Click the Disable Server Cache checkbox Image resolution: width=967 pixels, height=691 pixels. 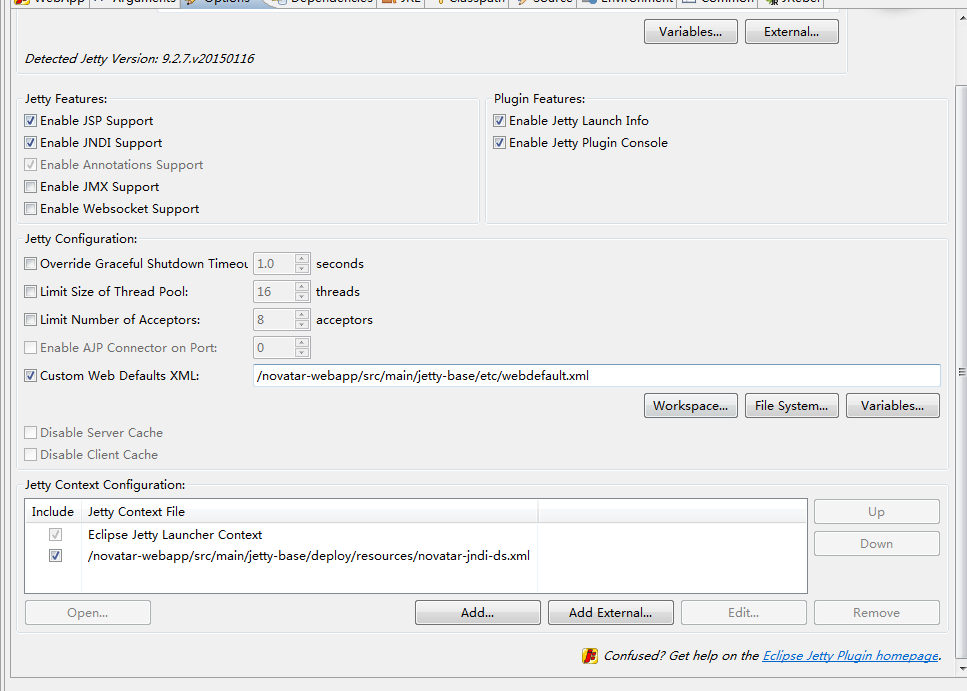30,432
